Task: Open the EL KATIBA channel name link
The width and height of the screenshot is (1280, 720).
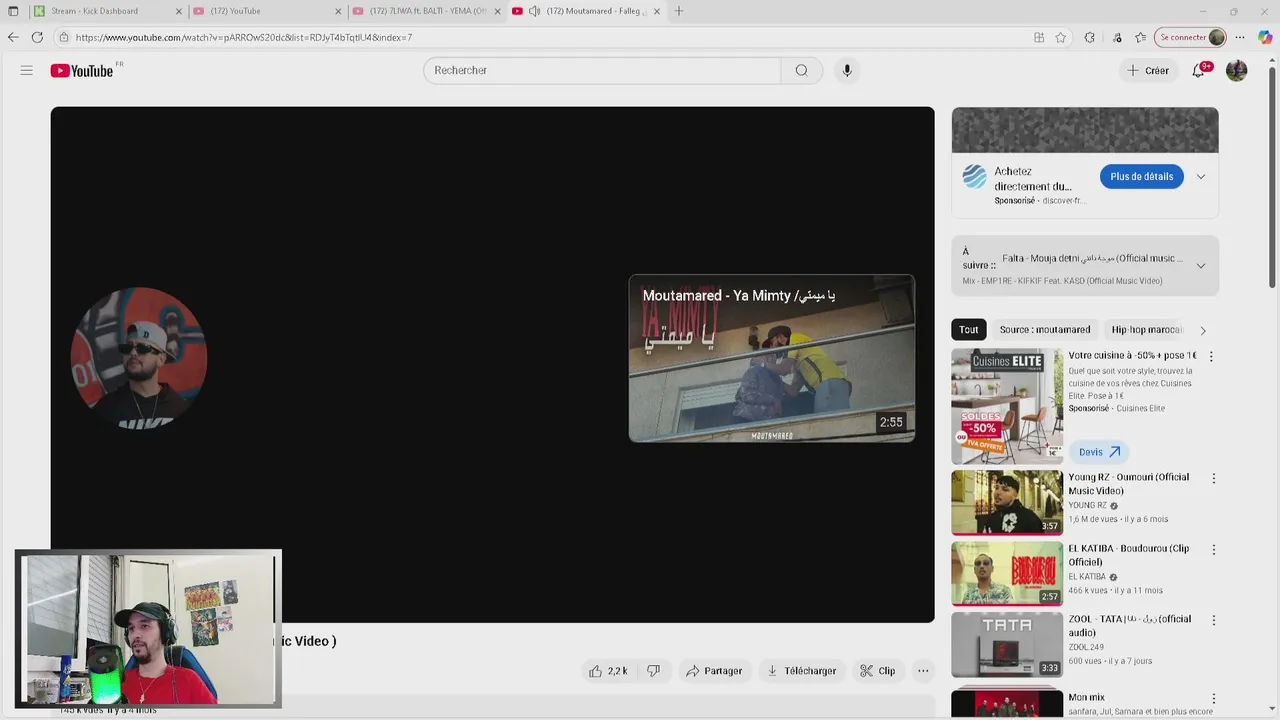Action: [x=1087, y=577]
